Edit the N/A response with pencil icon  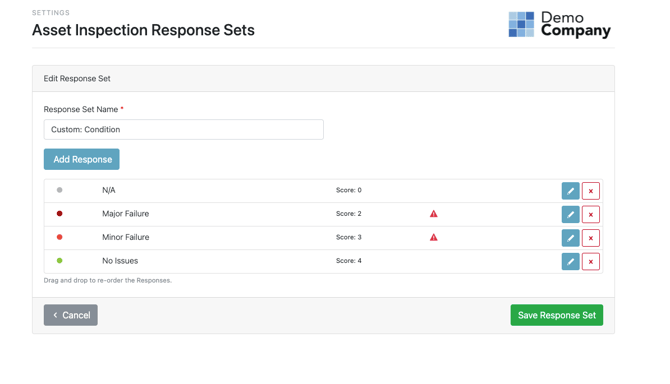point(570,191)
